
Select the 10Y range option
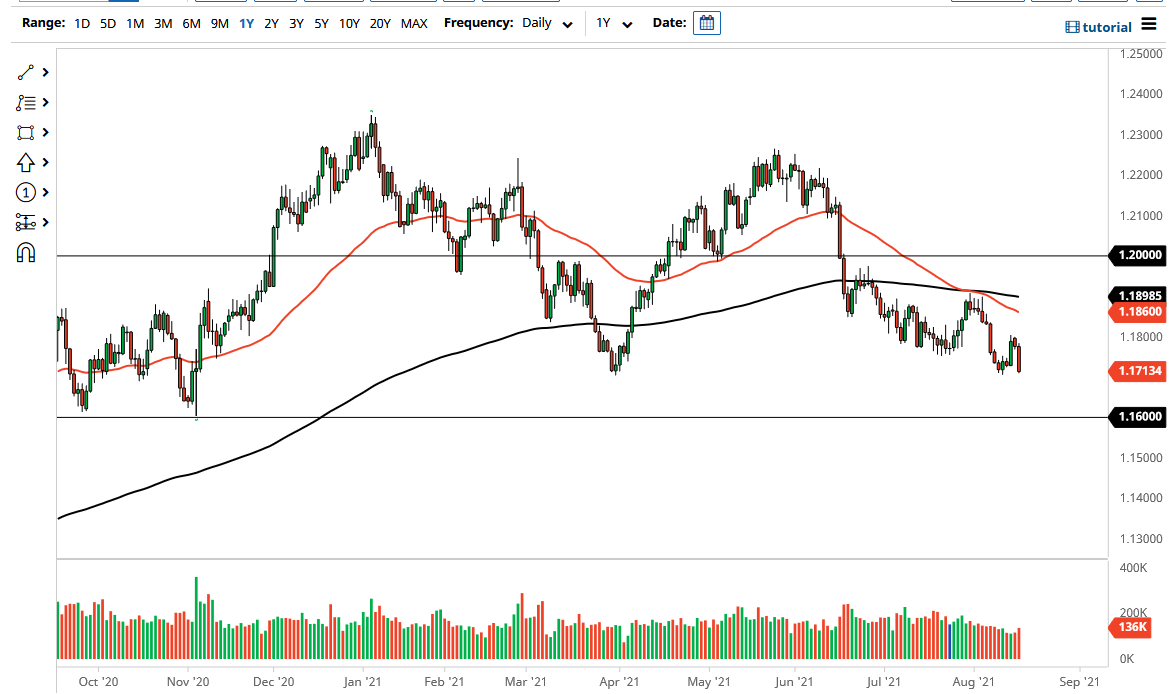(349, 23)
